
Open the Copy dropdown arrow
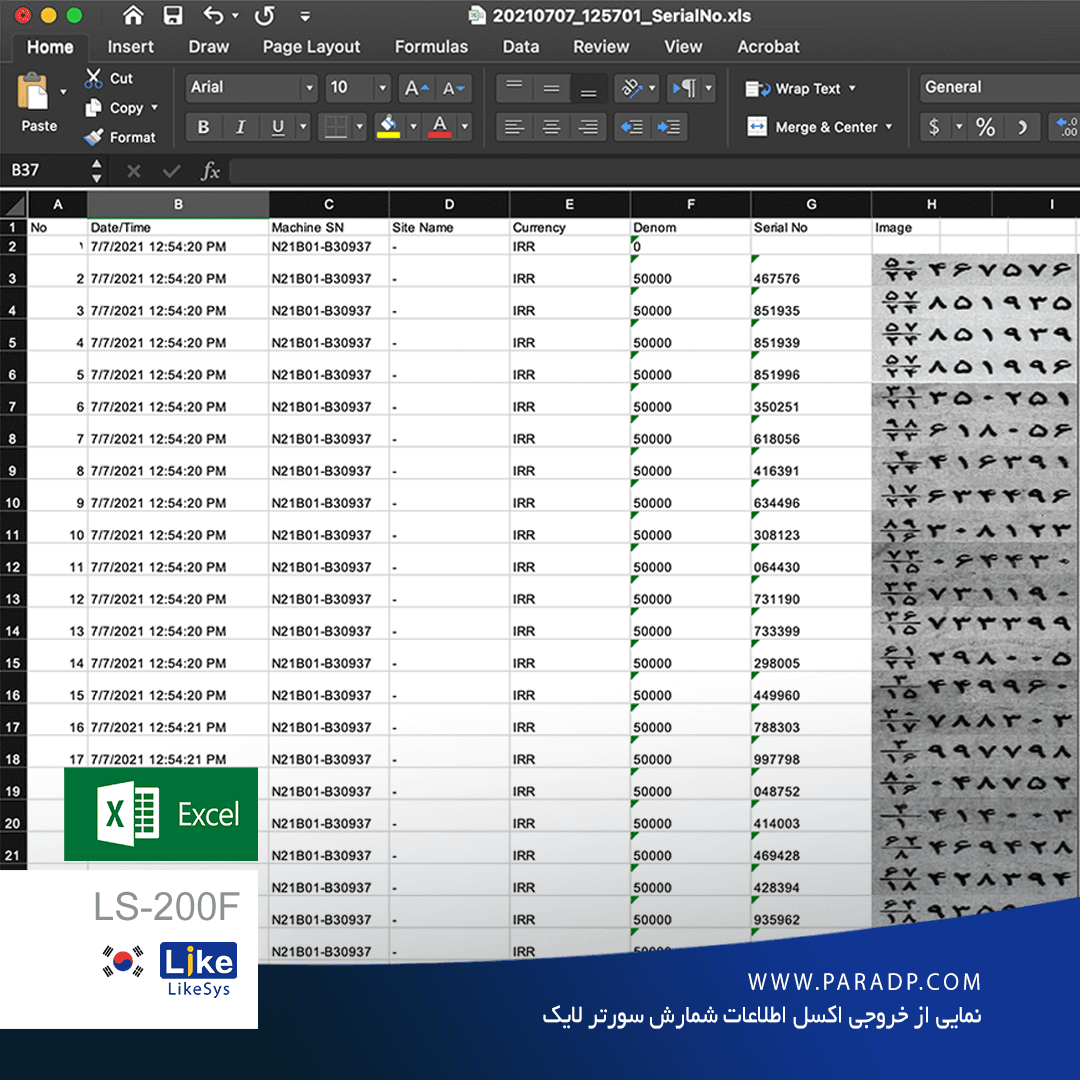[x=154, y=107]
